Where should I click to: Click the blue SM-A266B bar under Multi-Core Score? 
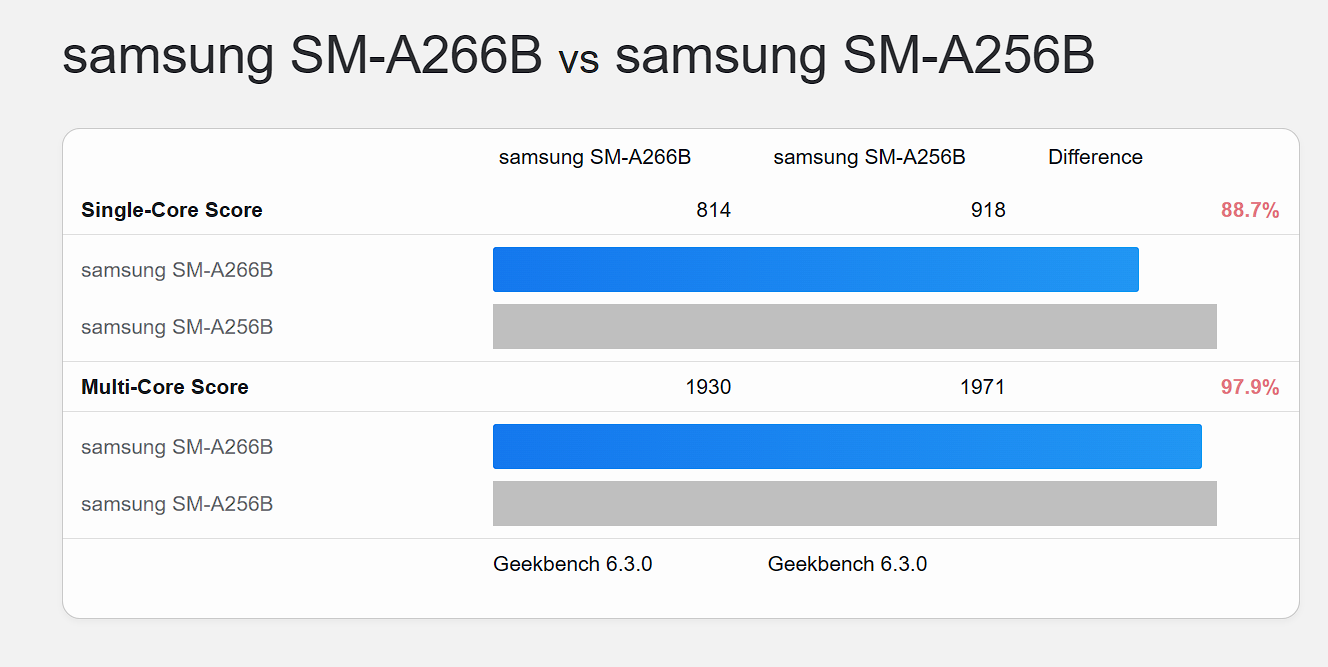[x=847, y=447]
